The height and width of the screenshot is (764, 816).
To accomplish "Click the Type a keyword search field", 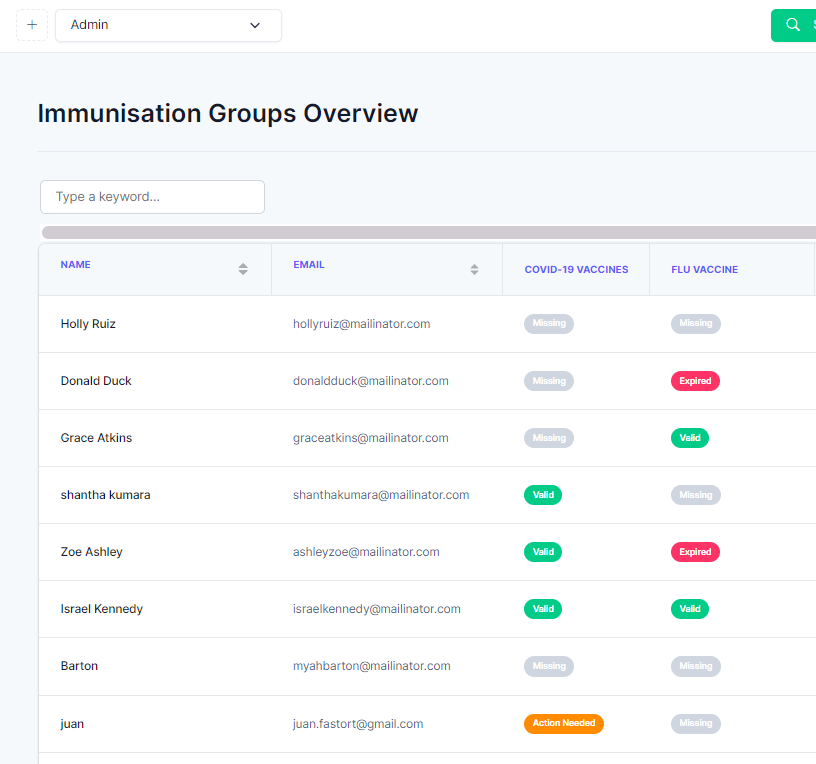I will click(x=152, y=197).
